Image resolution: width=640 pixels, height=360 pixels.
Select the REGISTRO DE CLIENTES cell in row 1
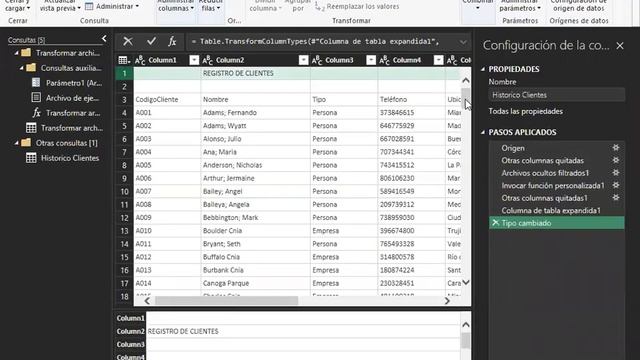256,73
